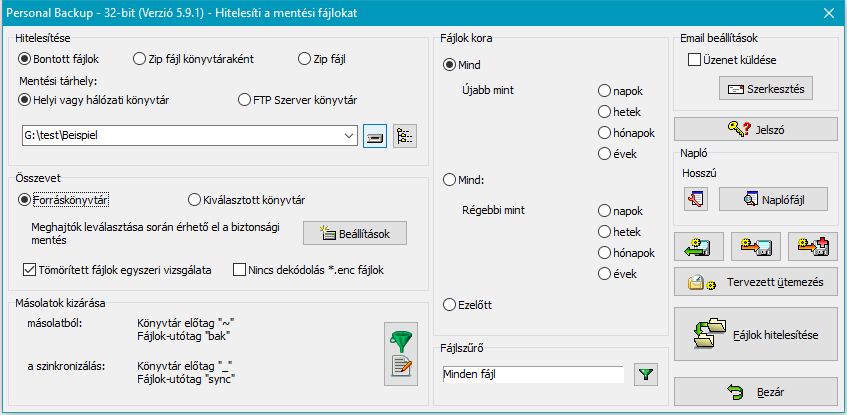This screenshot has width=847, height=415.
Task: Click the Minden fájl filter field
Action: click(x=532, y=374)
